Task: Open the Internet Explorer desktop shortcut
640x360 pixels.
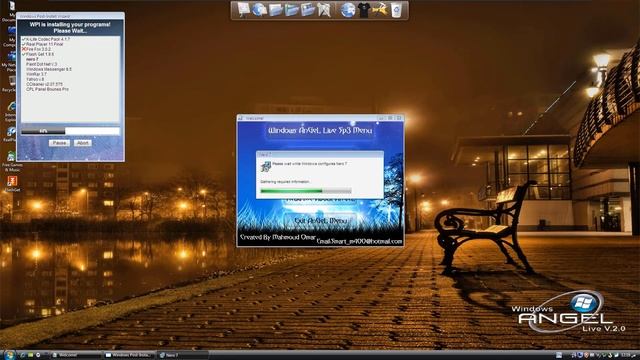Action: pos(11,111)
